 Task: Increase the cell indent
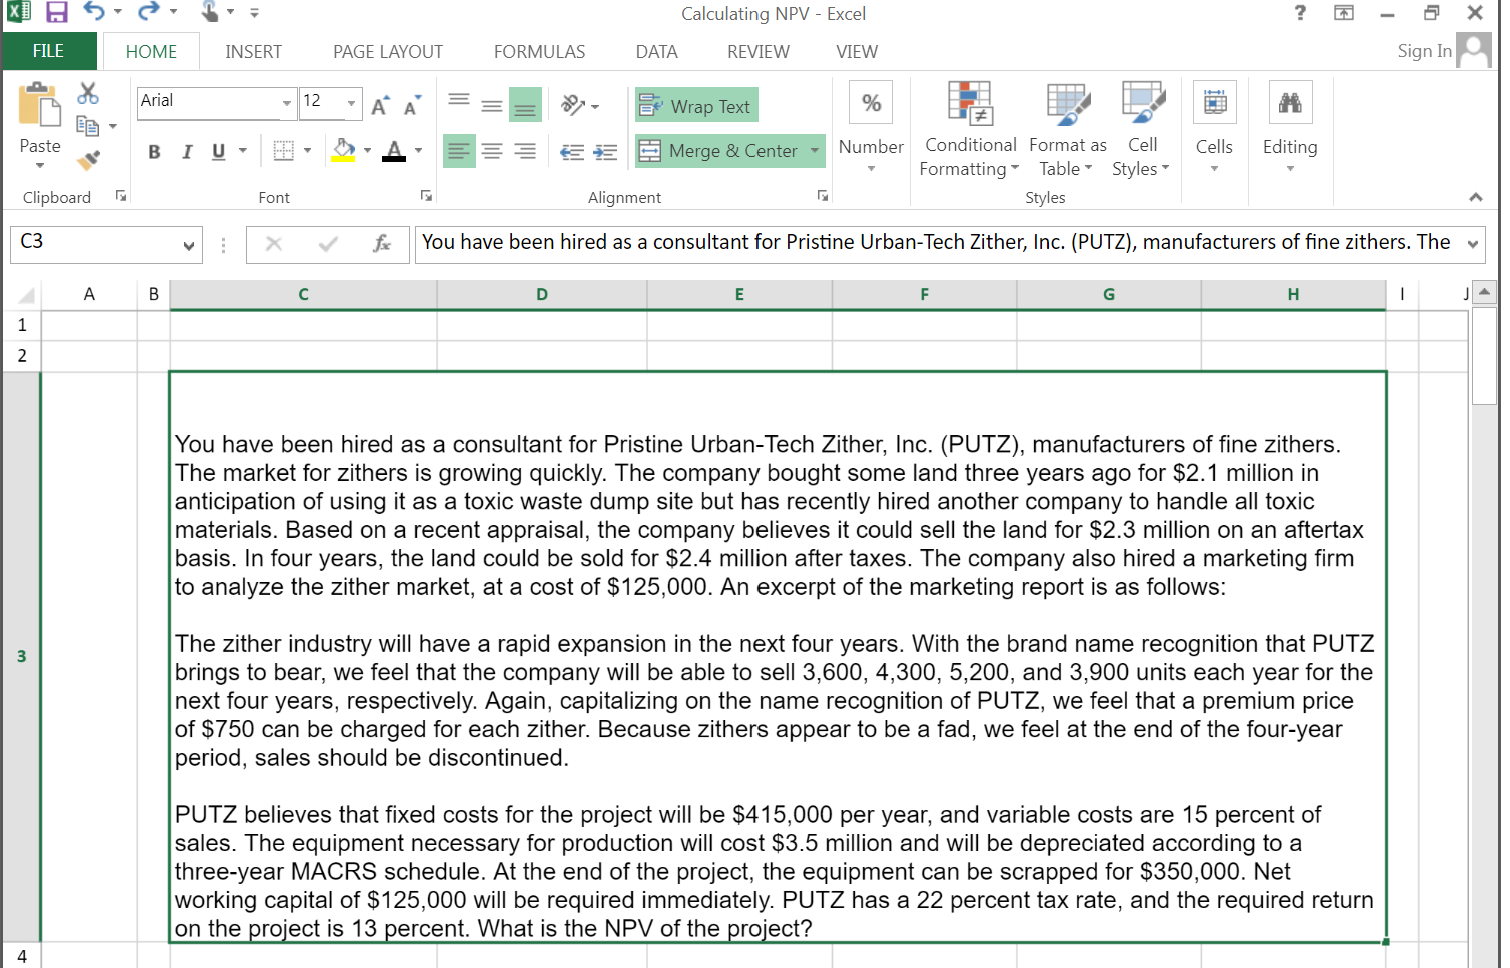[605, 152]
